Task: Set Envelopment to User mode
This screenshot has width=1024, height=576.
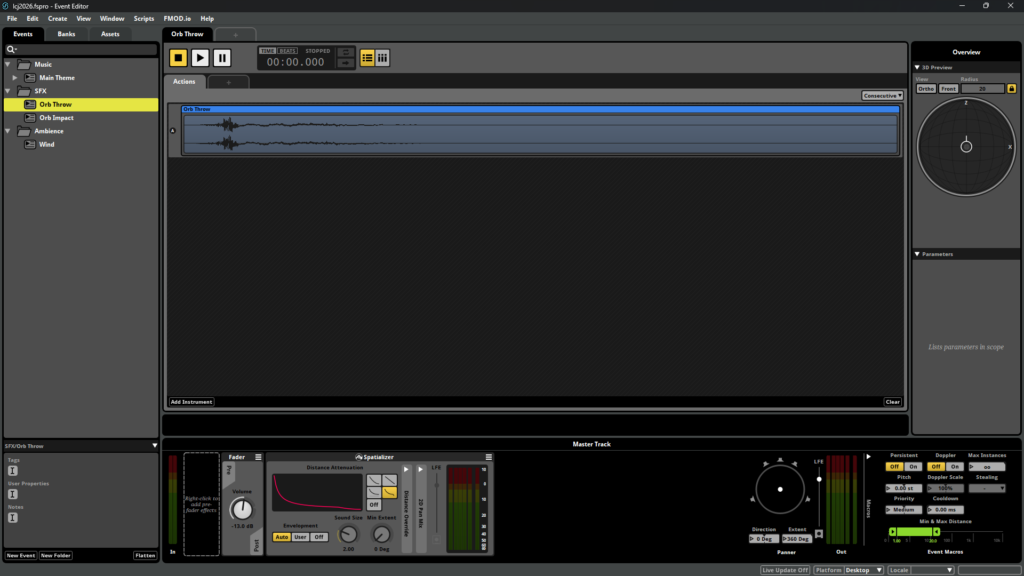Action: point(300,537)
